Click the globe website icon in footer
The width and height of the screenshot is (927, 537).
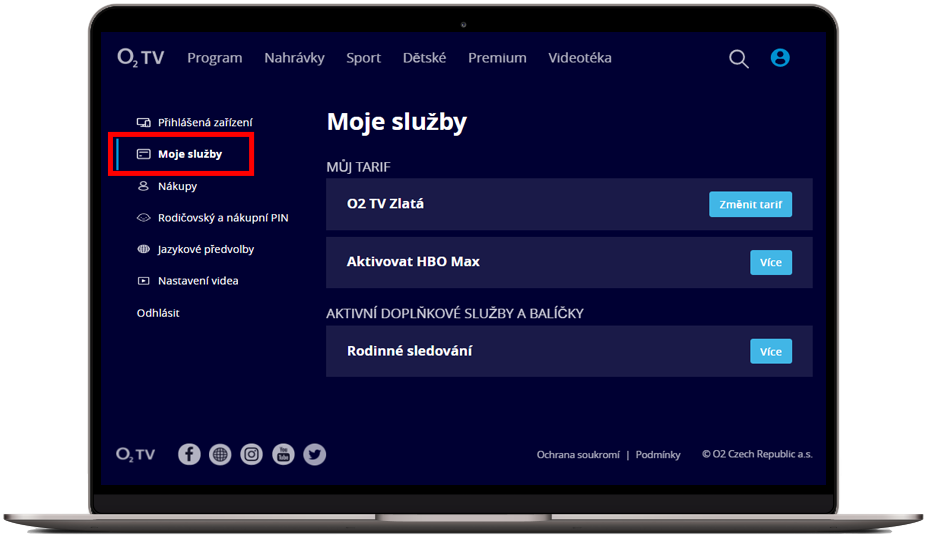tap(220, 454)
